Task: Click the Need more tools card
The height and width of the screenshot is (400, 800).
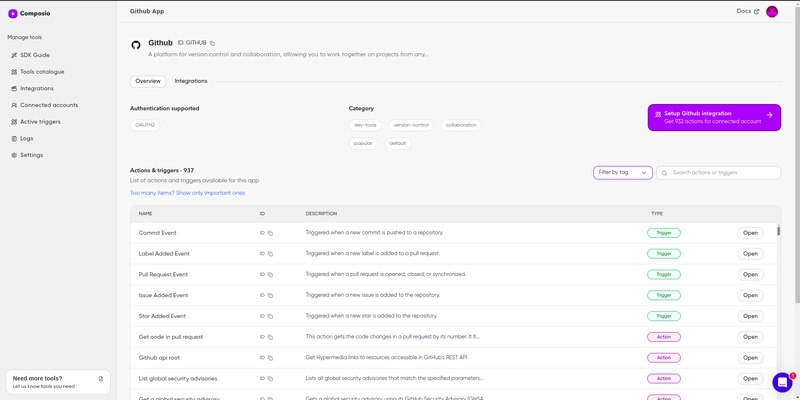Action: click(x=58, y=382)
